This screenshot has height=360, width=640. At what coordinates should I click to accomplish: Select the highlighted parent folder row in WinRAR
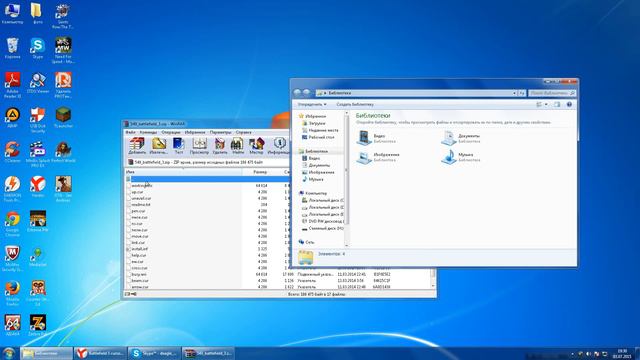(207, 179)
